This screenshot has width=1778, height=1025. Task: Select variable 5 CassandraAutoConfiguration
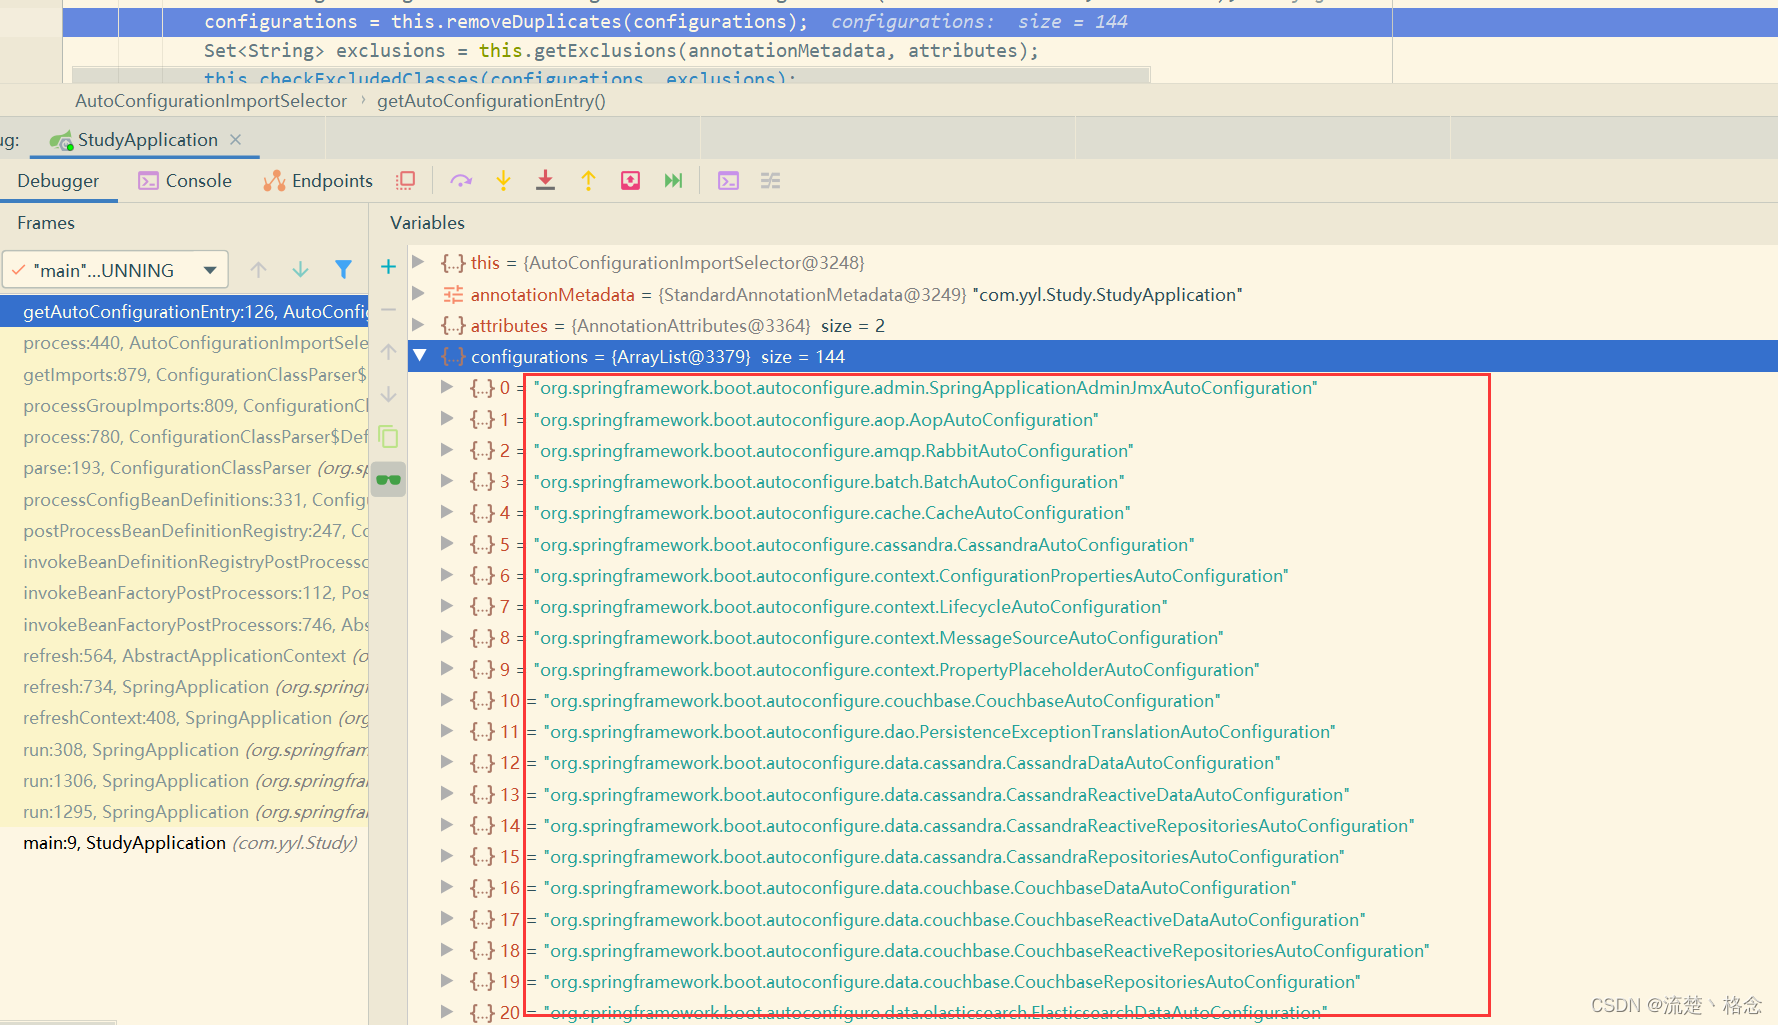[1092, 544]
